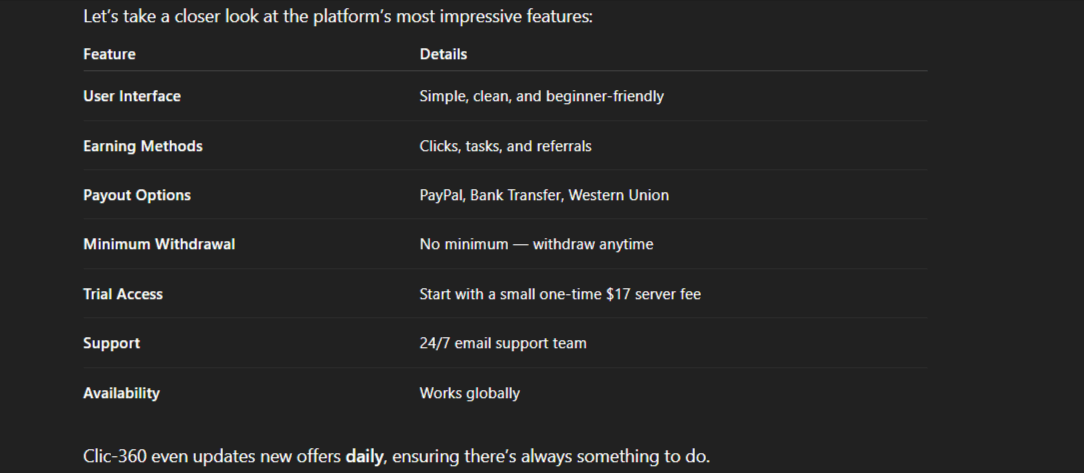The height and width of the screenshot is (473, 1084).
Task: Click the 'Works globally' cell
Action: [x=469, y=393]
